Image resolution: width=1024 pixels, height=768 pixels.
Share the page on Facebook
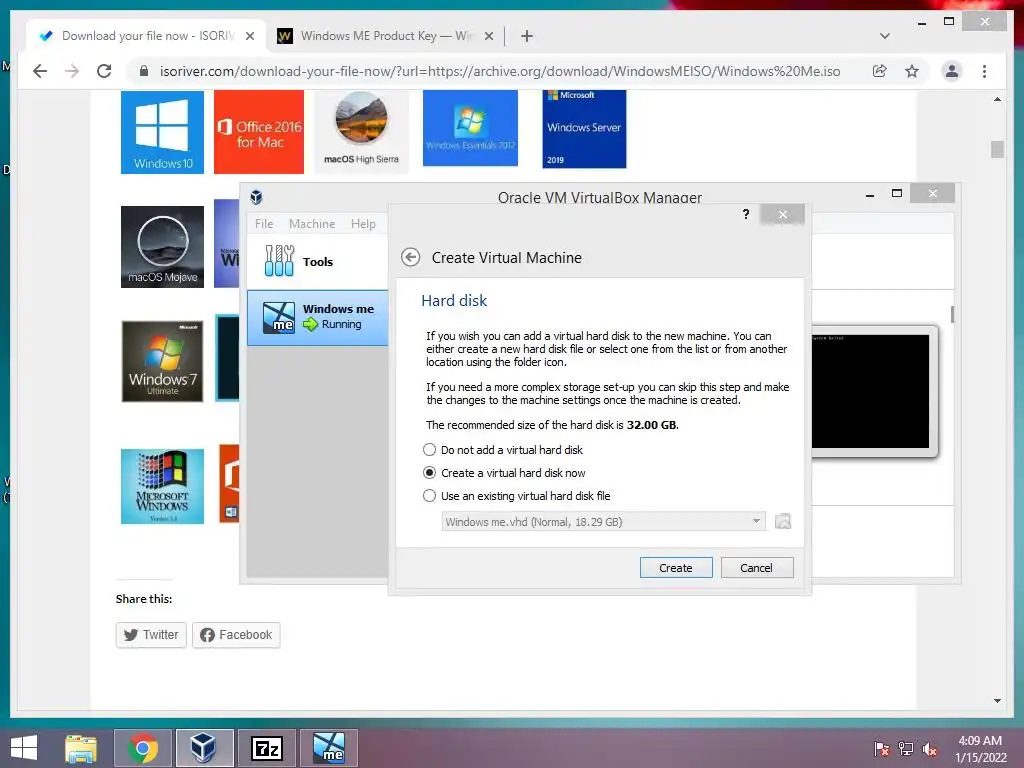tap(236, 635)
